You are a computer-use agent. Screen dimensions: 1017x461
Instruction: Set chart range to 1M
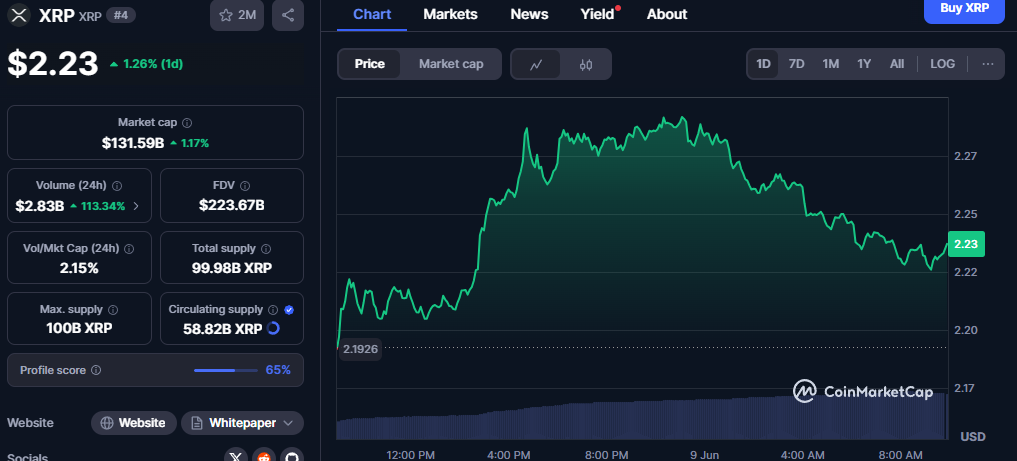[831, 64]
